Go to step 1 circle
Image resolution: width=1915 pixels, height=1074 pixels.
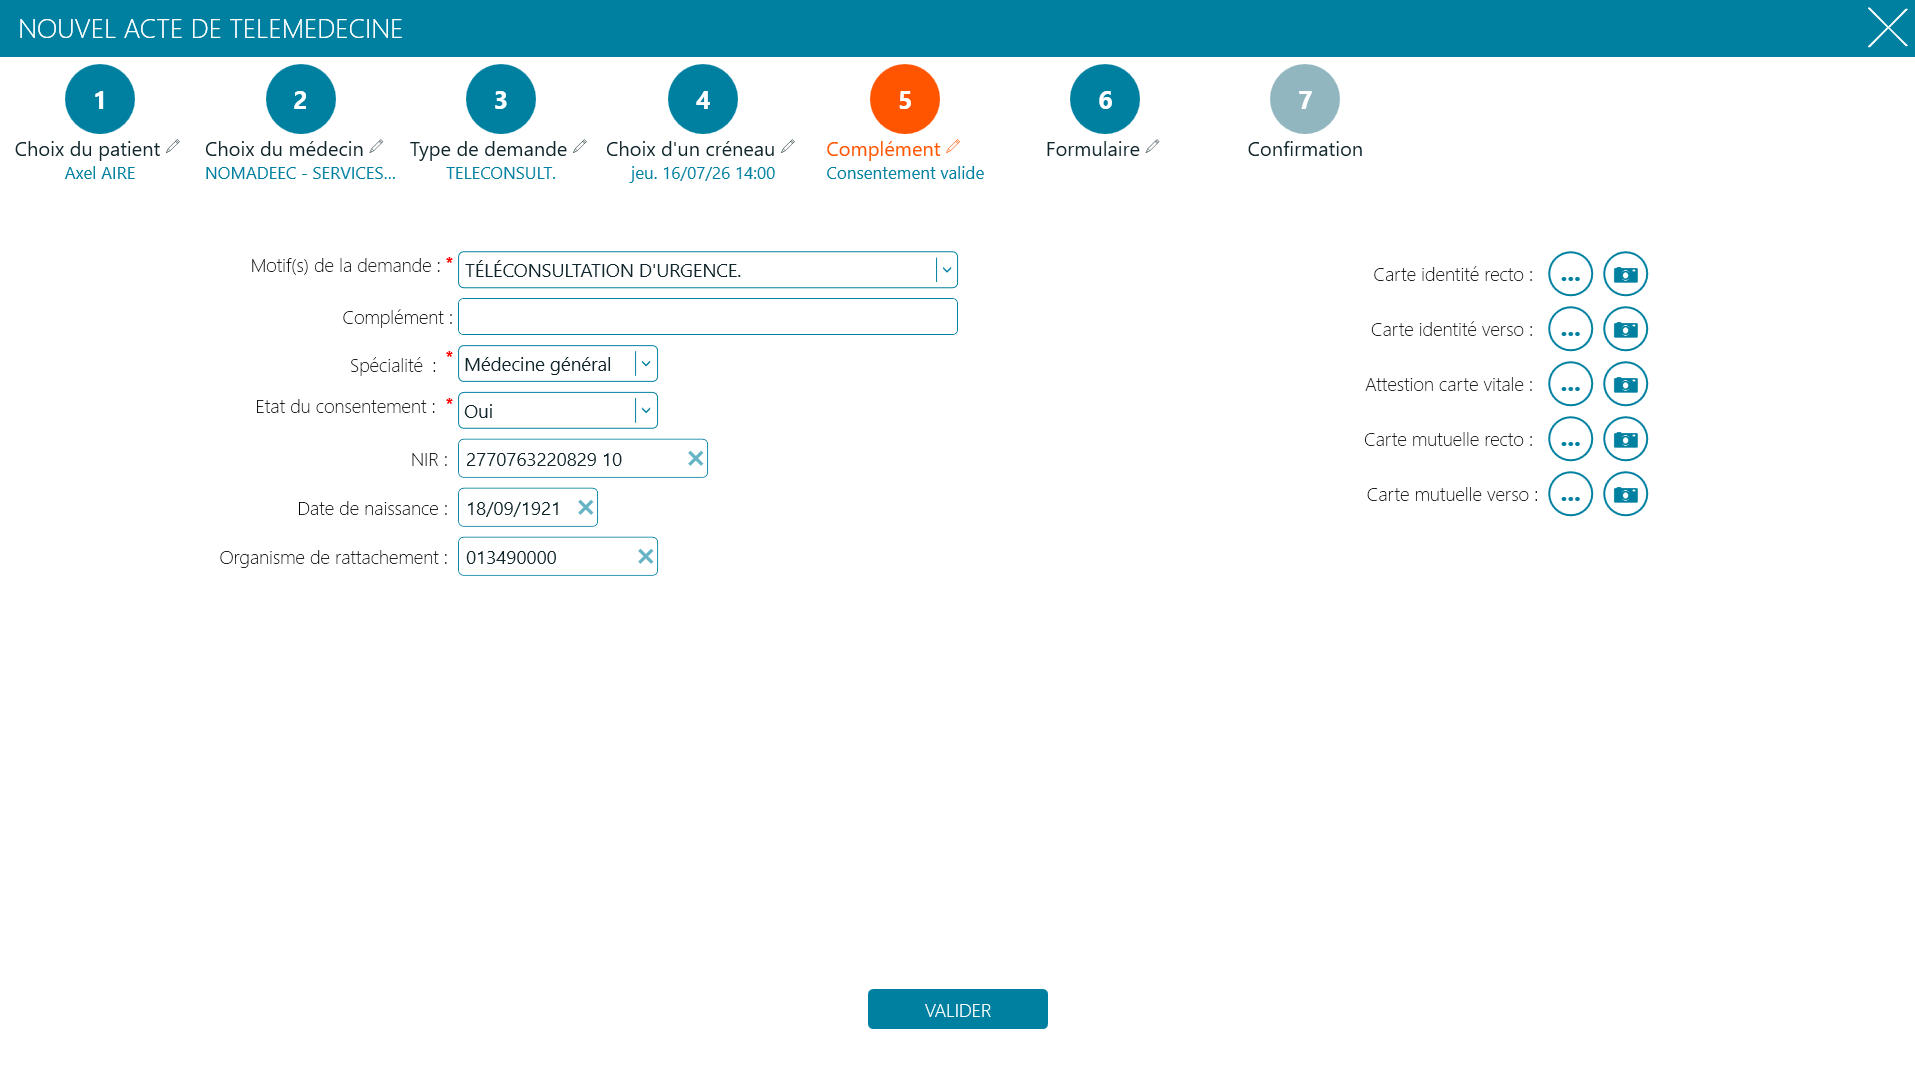click(x=100, y=99)
